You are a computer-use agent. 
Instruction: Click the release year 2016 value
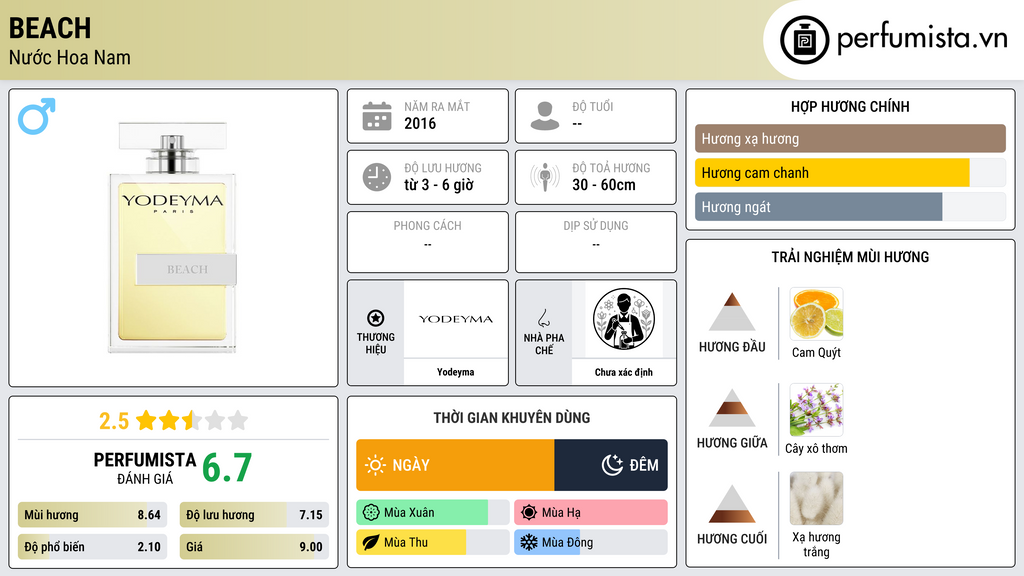(420, 123)
